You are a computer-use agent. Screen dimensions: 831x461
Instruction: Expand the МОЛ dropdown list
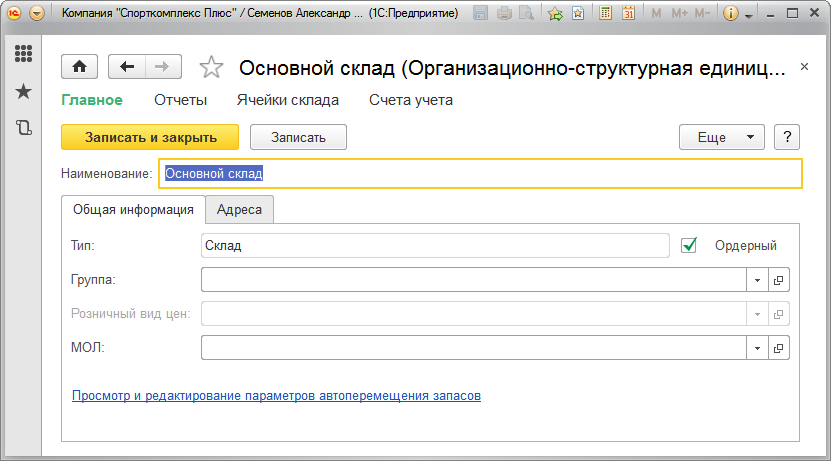tap(757, 348)
